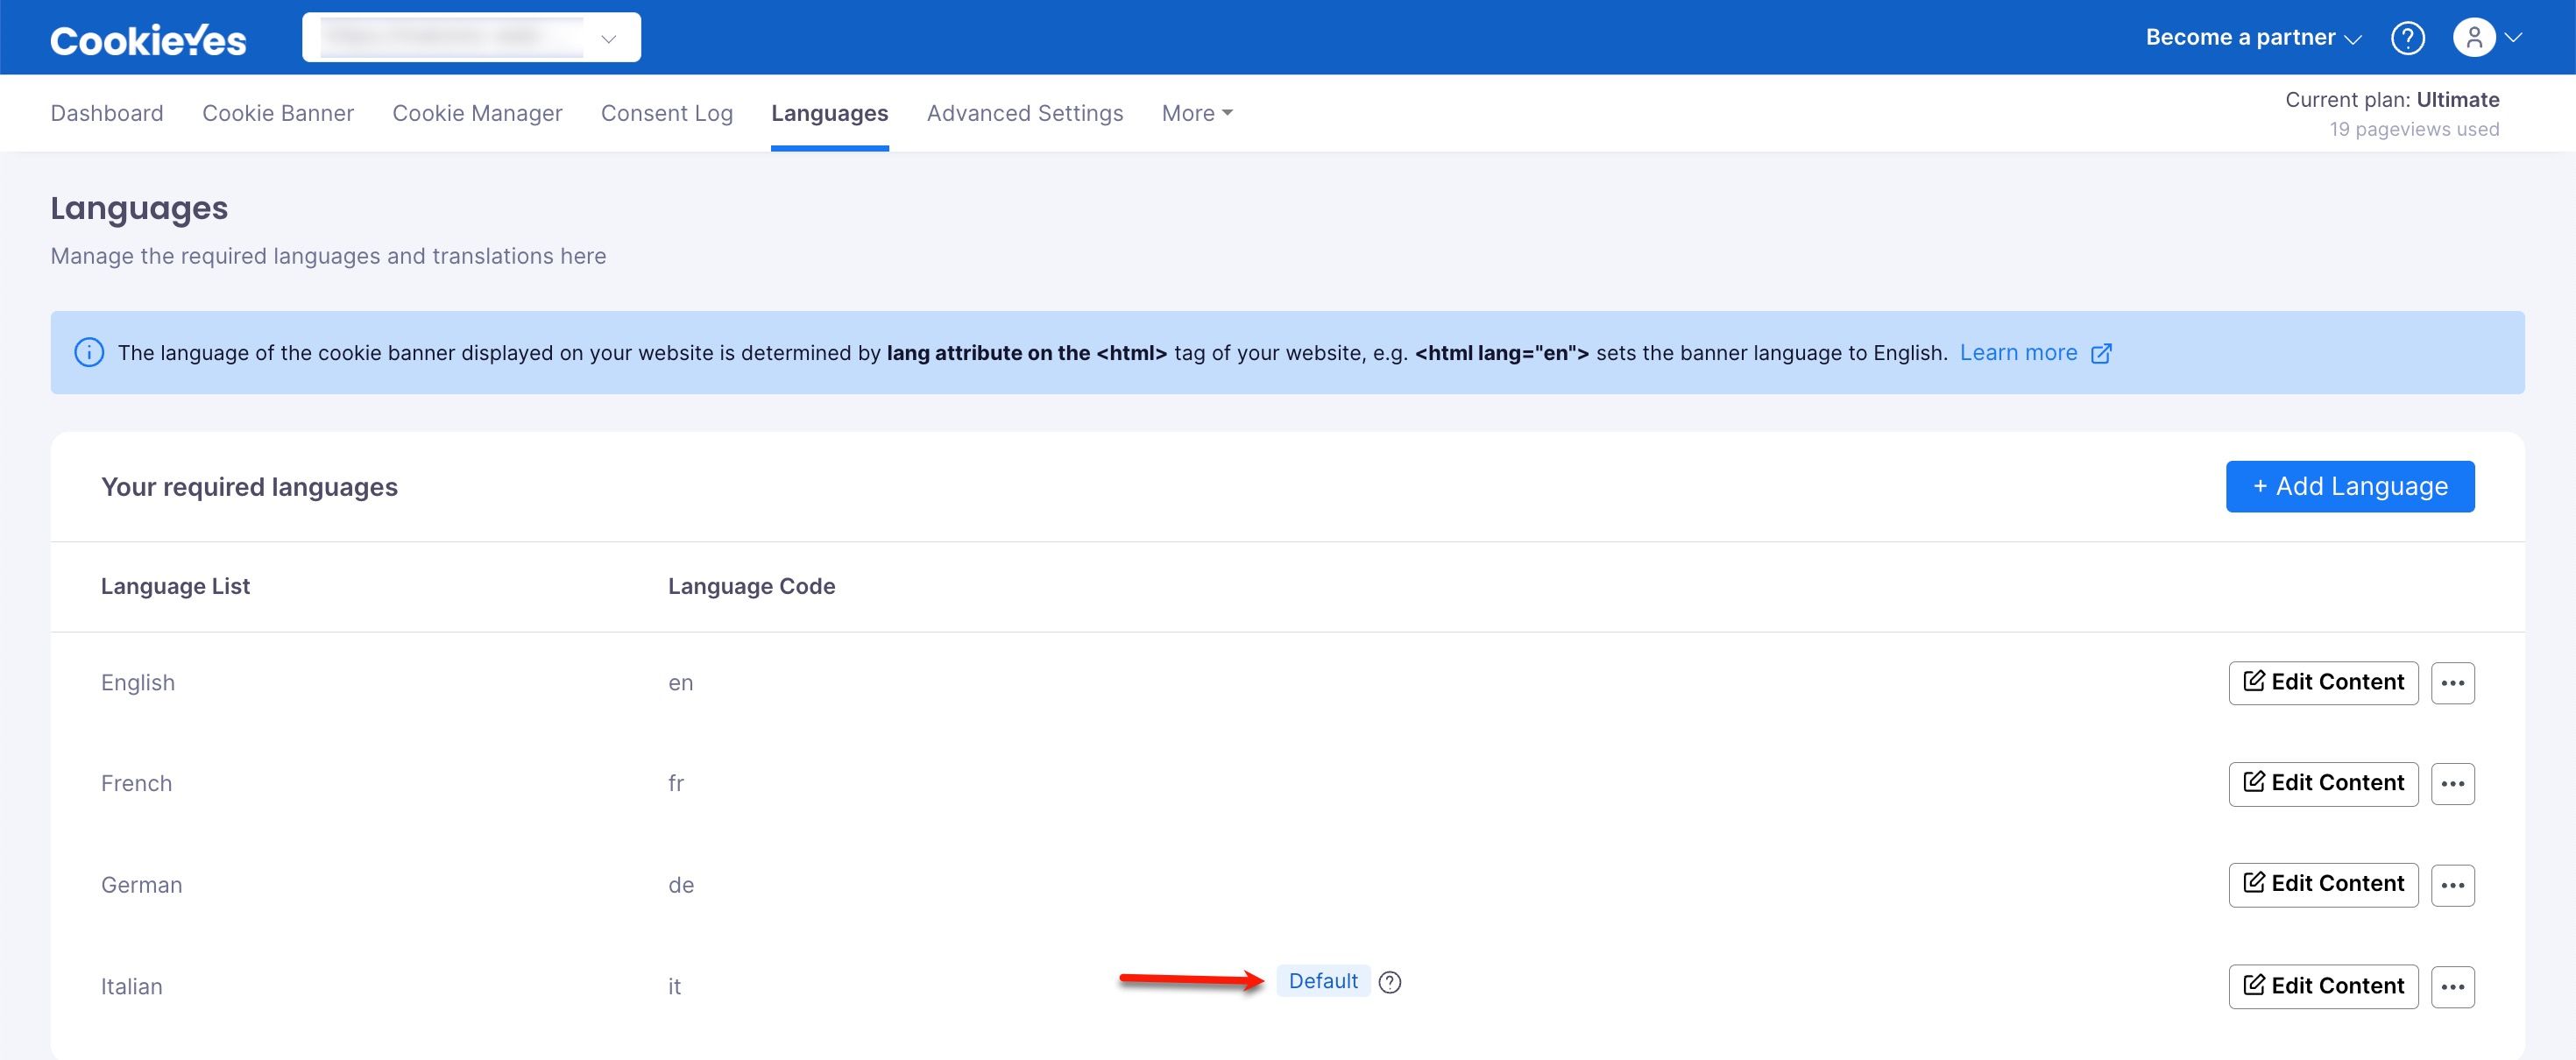Screen dimensions: 2576x1060
Task: Select the Languages tab
Action: tap(829, 113)
